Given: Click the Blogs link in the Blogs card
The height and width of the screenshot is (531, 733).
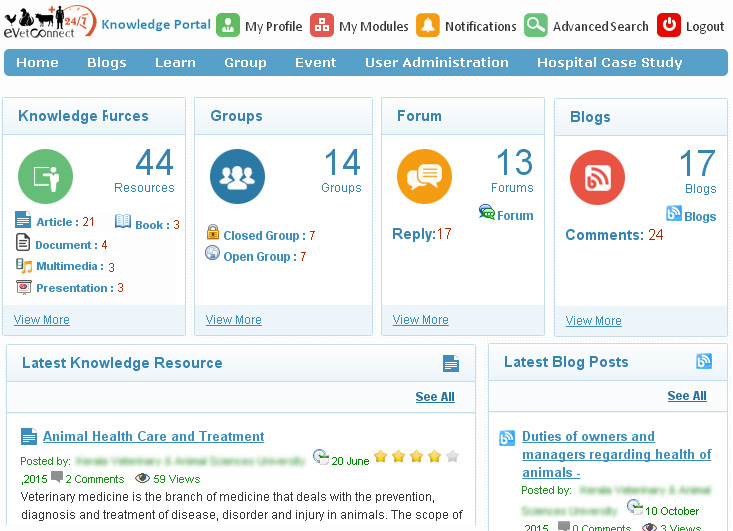Looking at the screenshot, I should 700,216.
